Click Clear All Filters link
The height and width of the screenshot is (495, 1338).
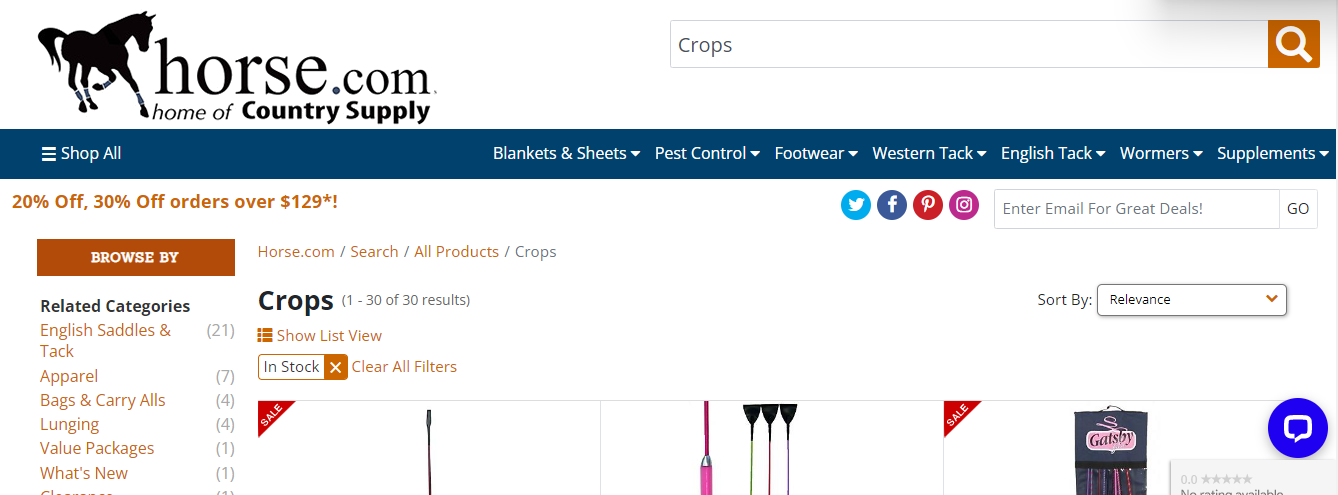coord(404,367)
